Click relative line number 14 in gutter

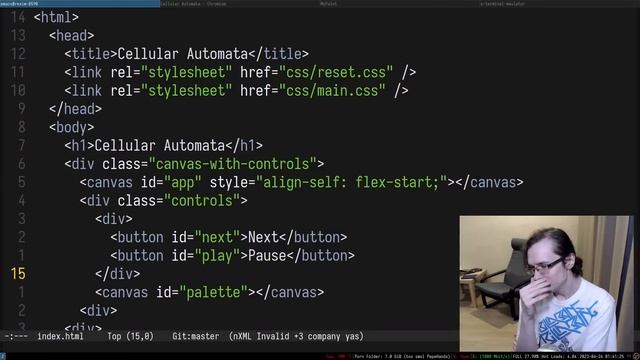point(18,18)
